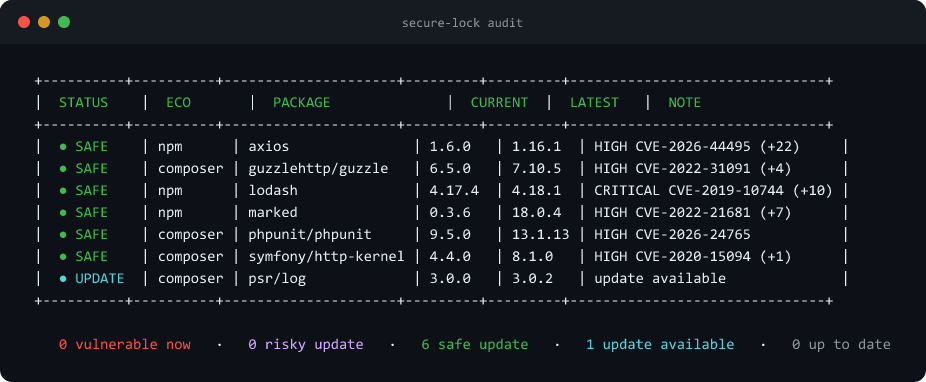Click the current version 4.17.4
926x382 pixels.
coord(454,191)
